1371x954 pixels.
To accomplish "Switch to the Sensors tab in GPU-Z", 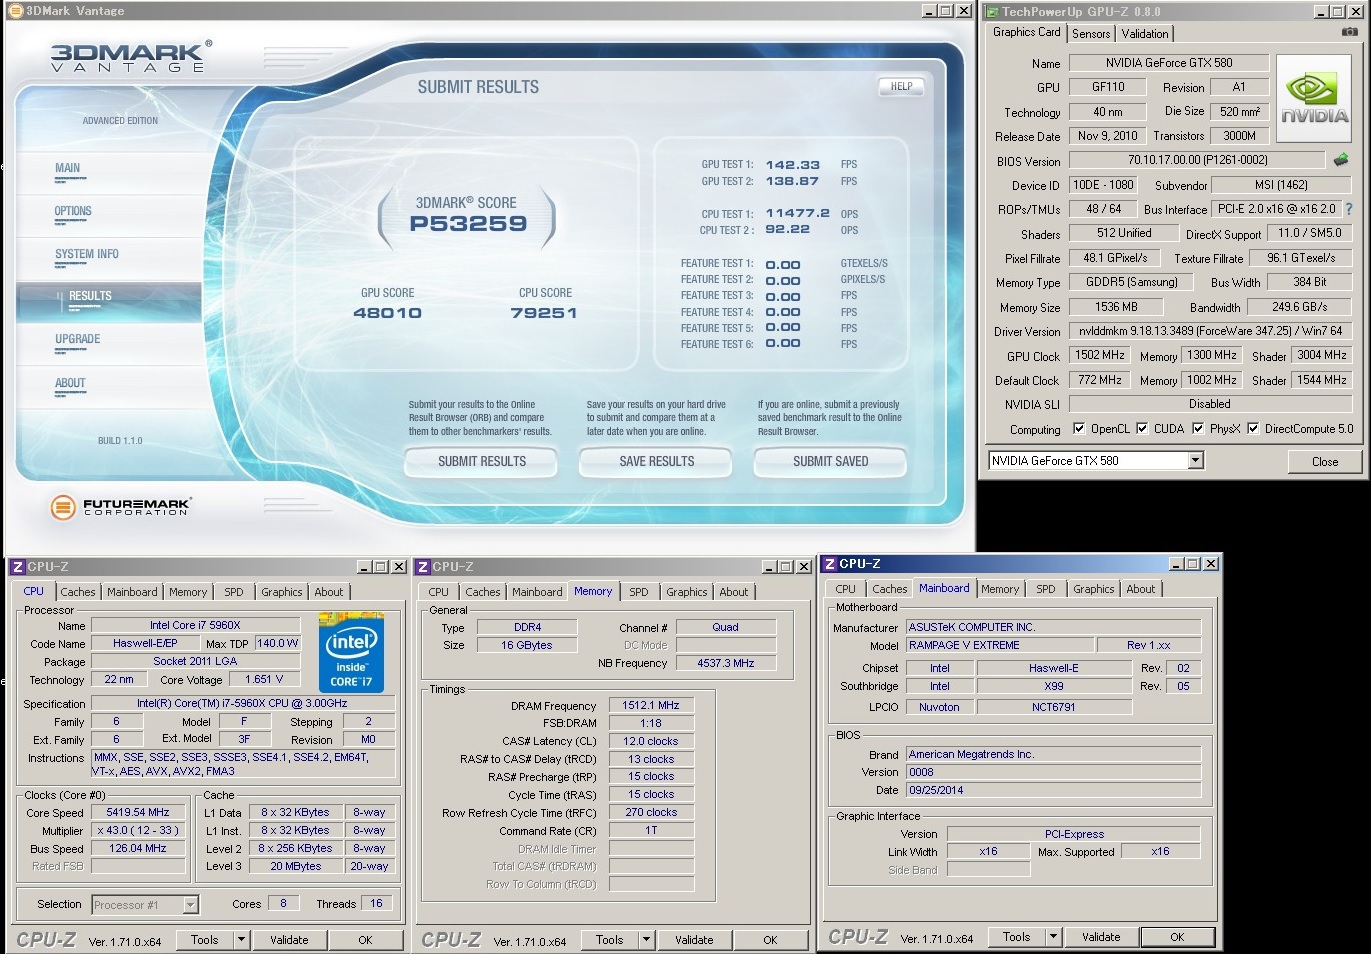I will 1091,34.
